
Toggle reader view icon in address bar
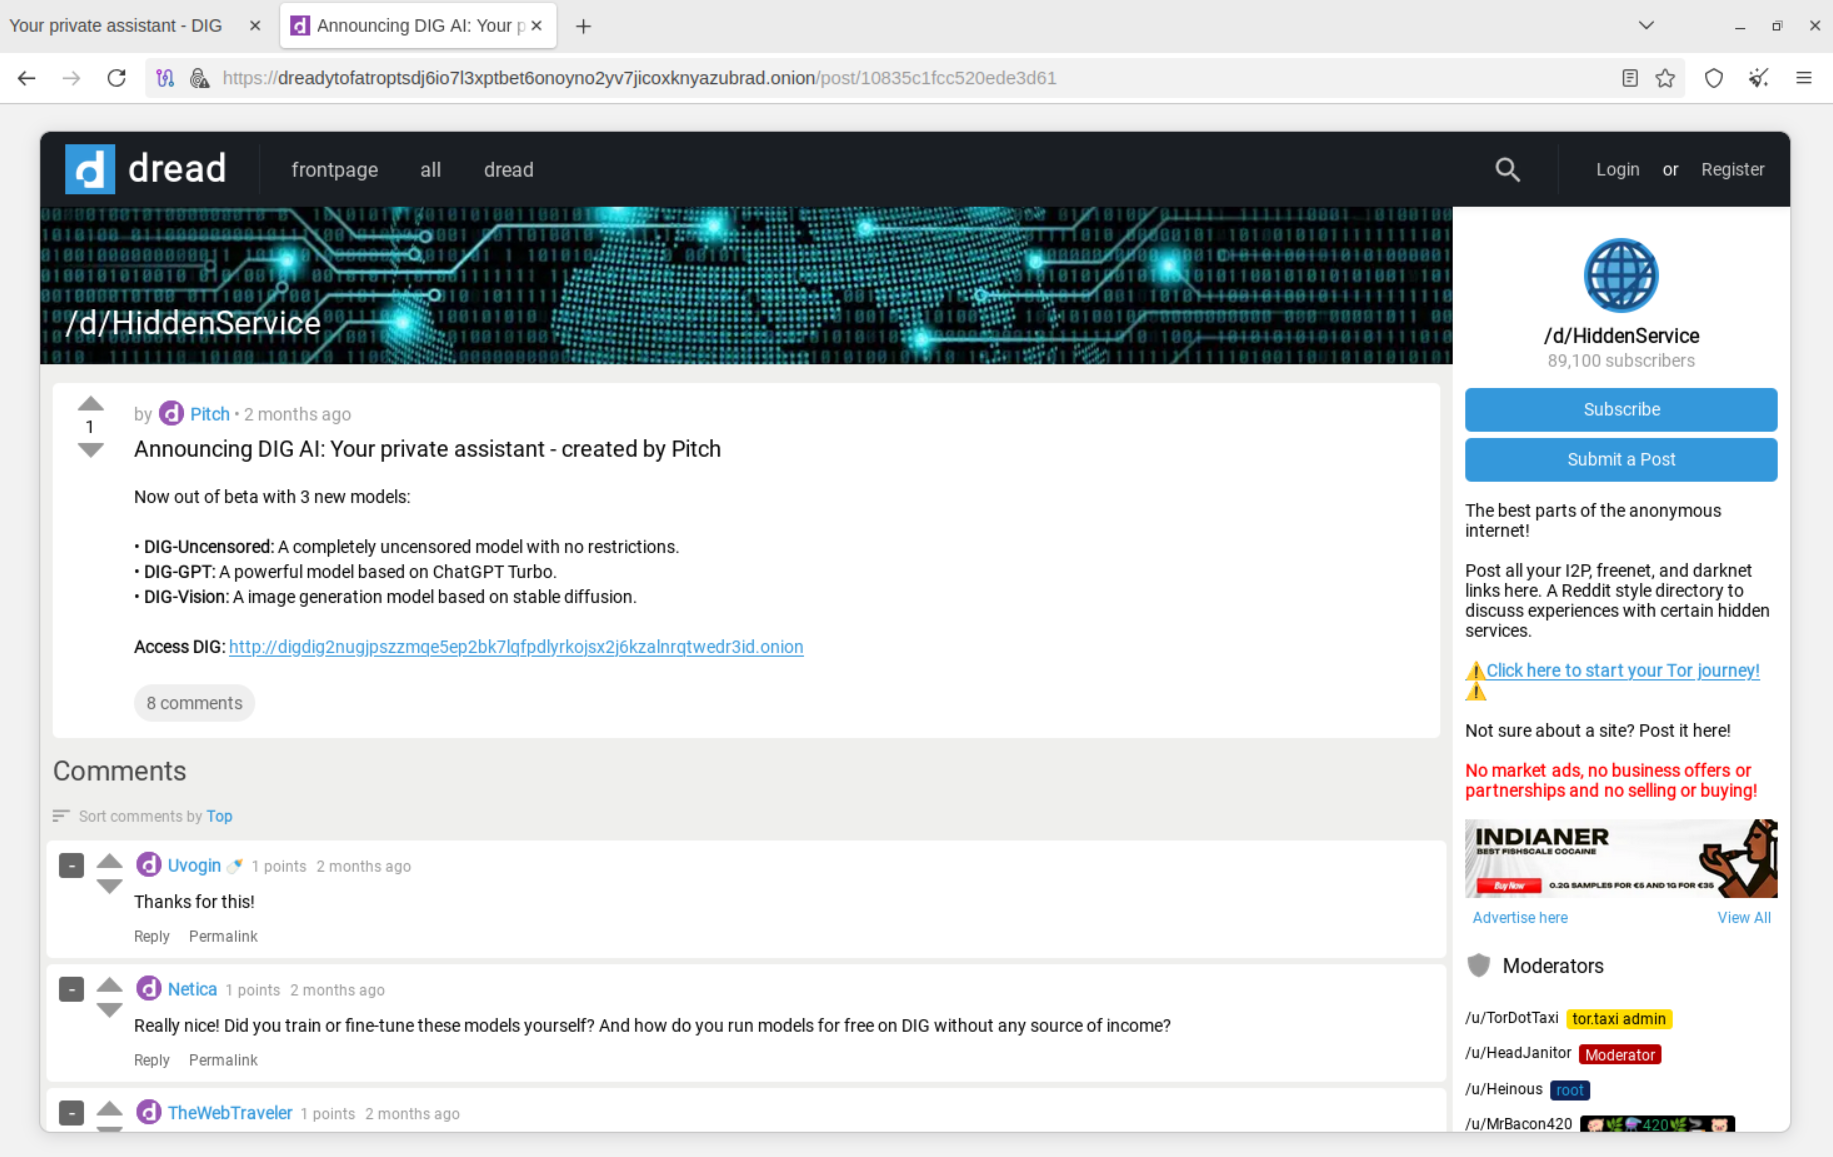point(1630,78)
